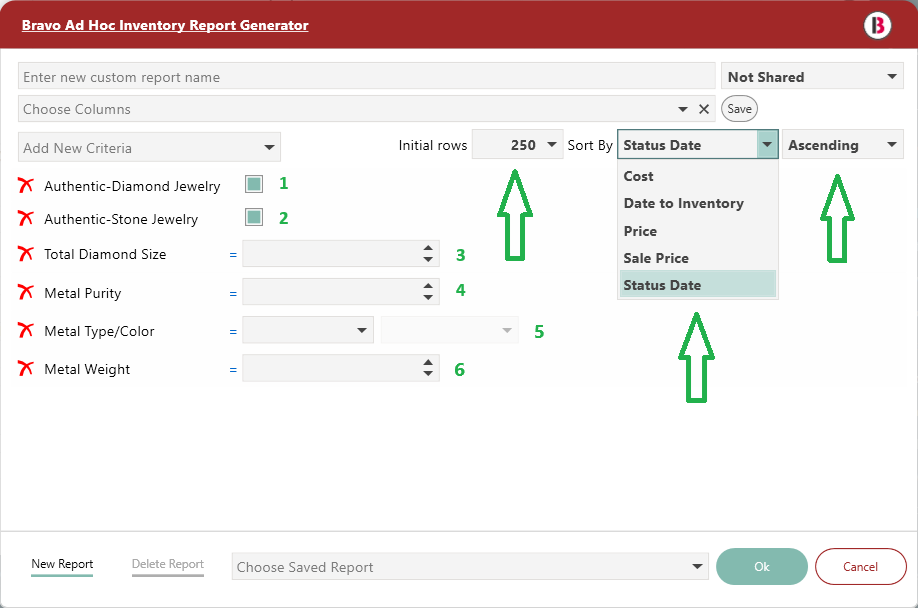The height and width of the screenshot is (608, 918).
Task: Open the Ascending sort order dropdown
Action: click(842, 145)
